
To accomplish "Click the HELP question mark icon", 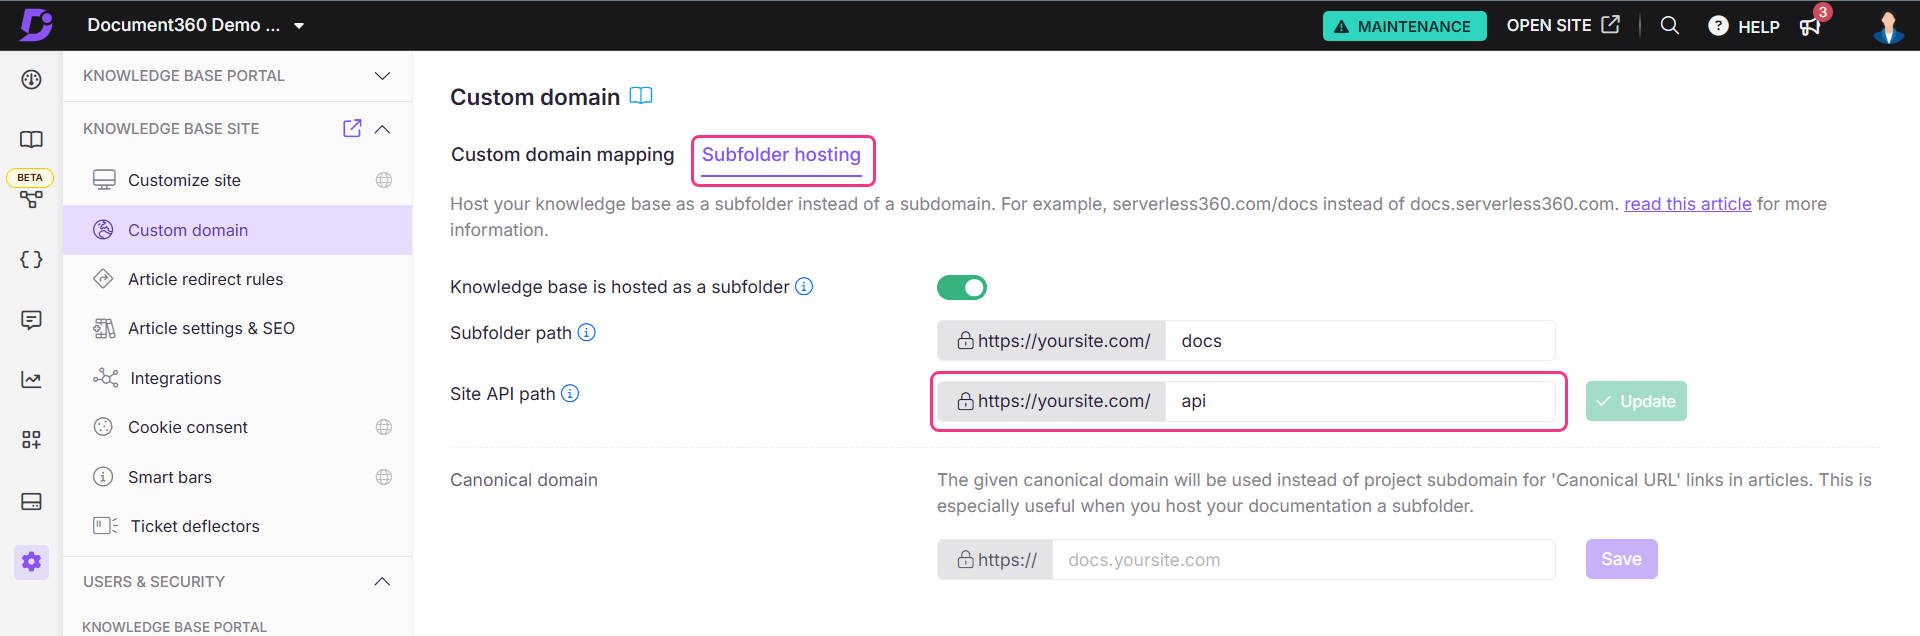I will [1718, 26].
